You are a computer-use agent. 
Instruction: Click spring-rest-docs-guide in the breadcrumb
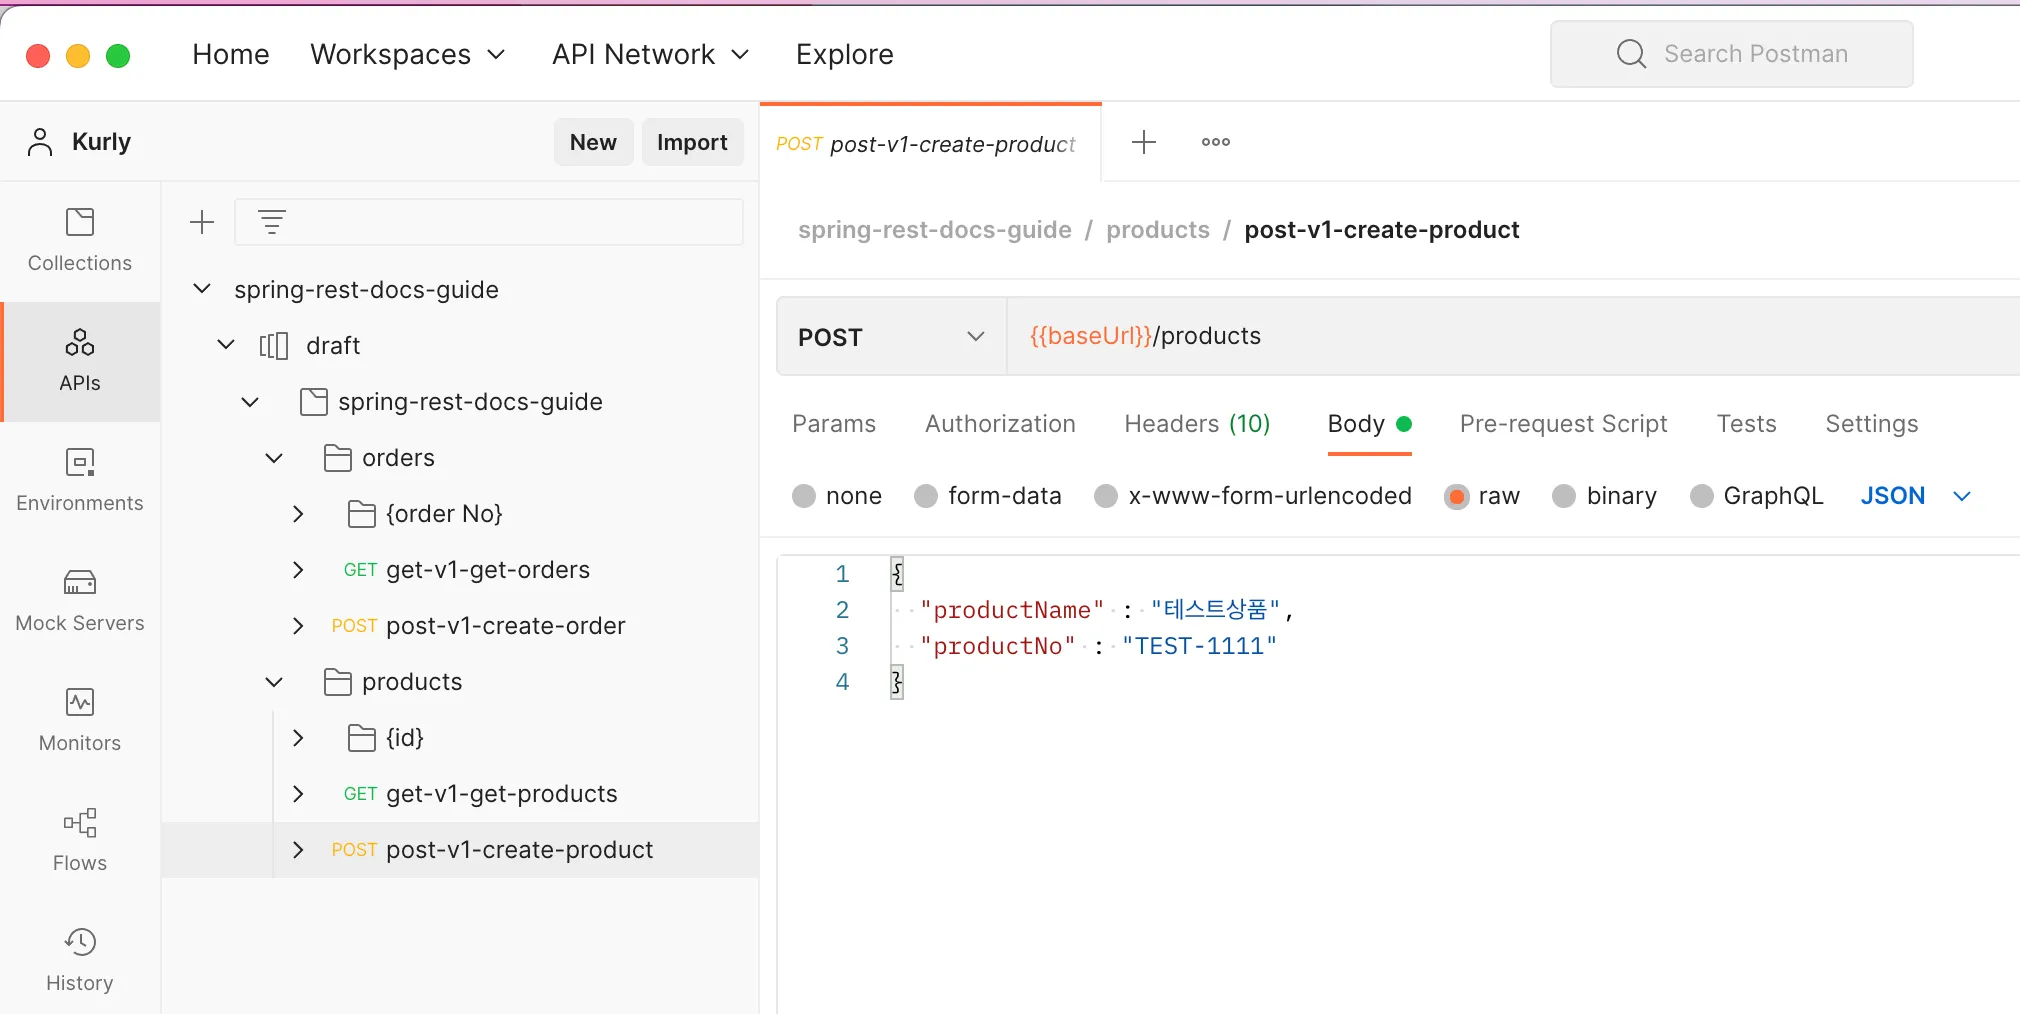935,230
